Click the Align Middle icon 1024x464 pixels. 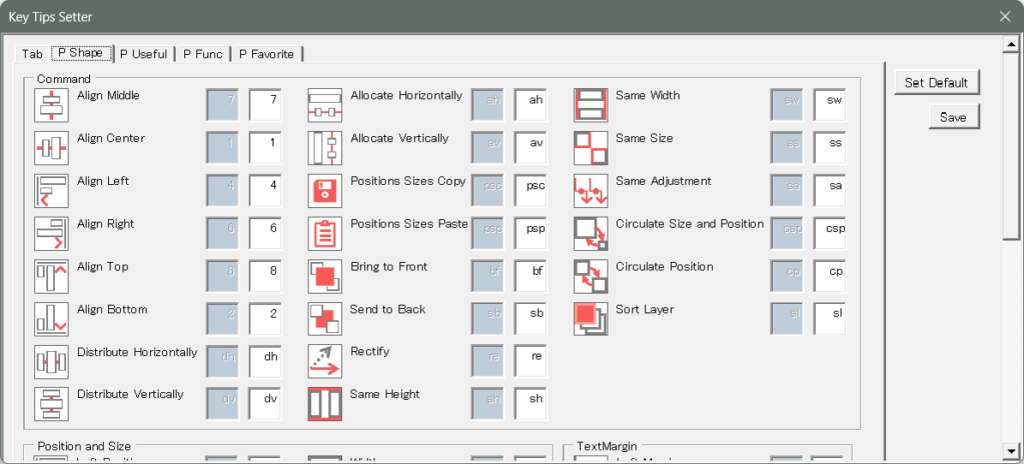pyautogui.click(x=51, y=105)
